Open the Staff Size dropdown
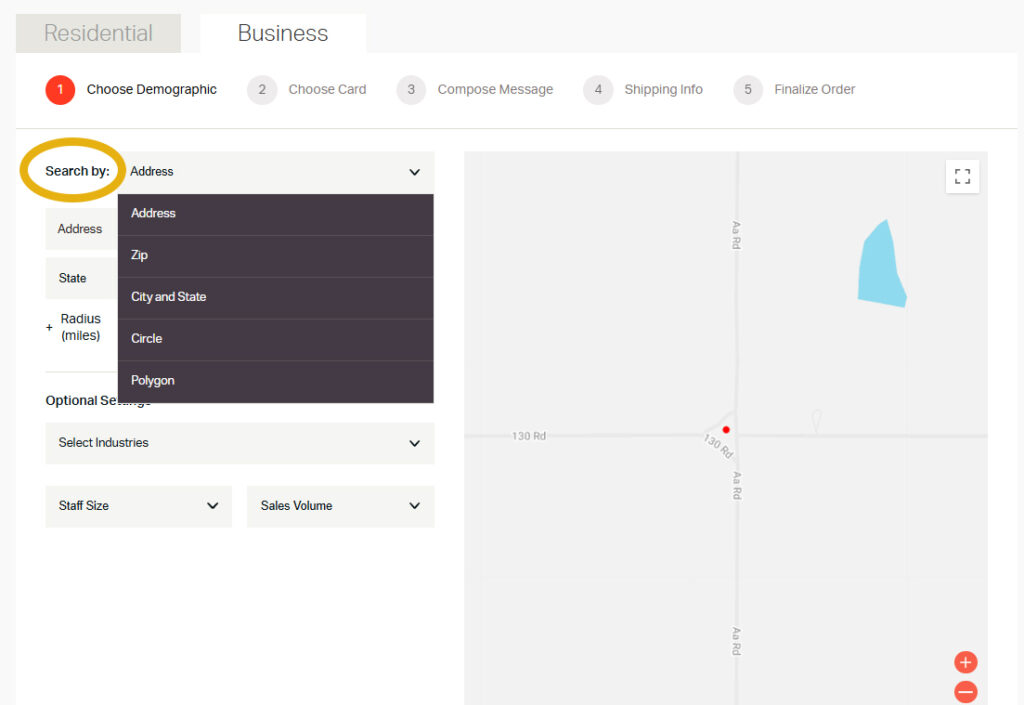The width and height of the screenshot is (1024, 705). (x=138, y=506)
